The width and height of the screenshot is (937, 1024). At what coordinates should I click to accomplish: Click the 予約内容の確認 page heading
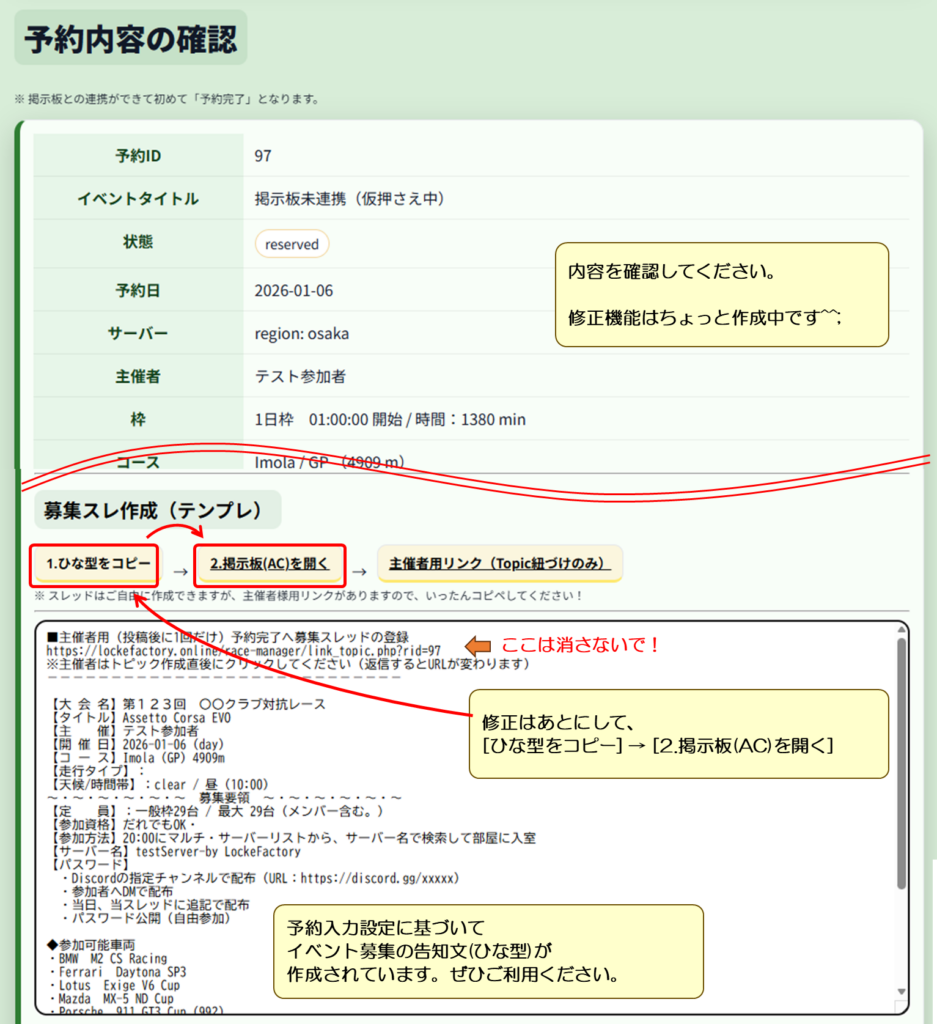(x=131, y=41)
